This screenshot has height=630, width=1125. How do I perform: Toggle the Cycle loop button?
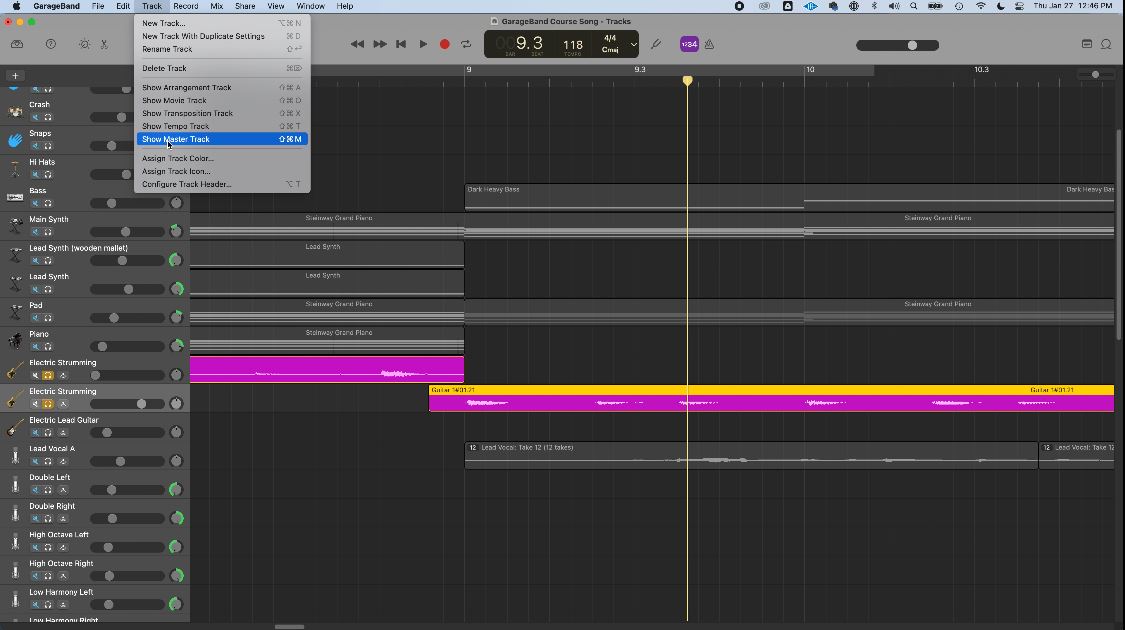pyautogui.click(x=466, y=44)
